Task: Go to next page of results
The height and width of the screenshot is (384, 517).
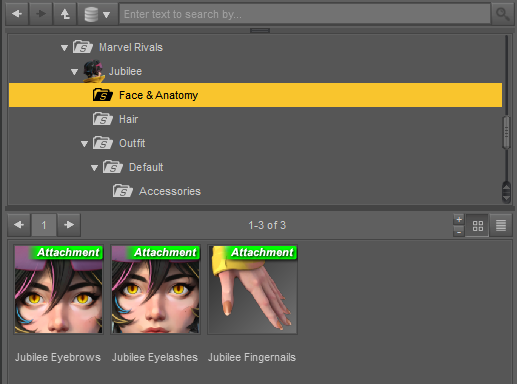Action: [x=69, y=225]
